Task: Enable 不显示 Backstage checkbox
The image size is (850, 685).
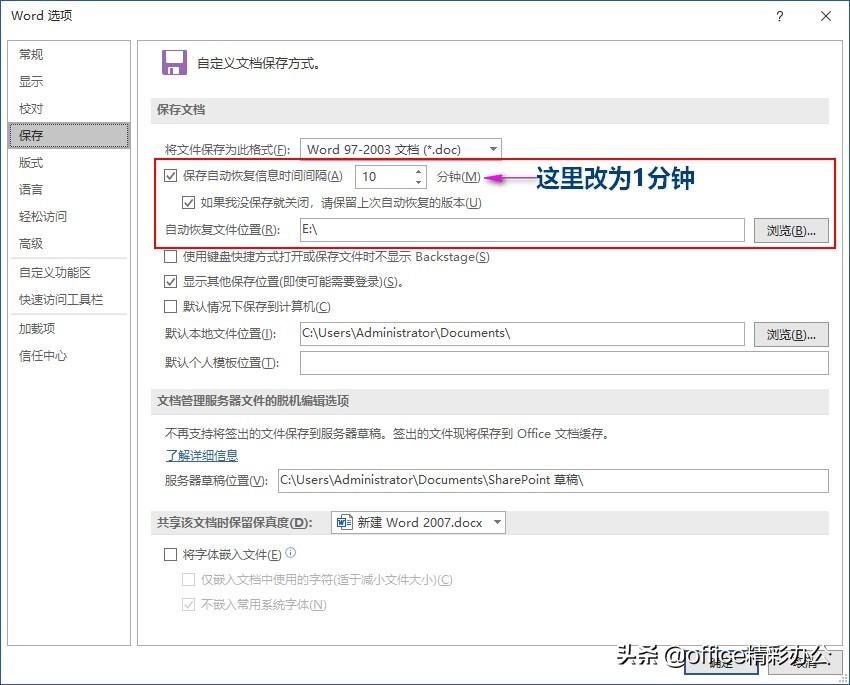Action: [170, 256]
